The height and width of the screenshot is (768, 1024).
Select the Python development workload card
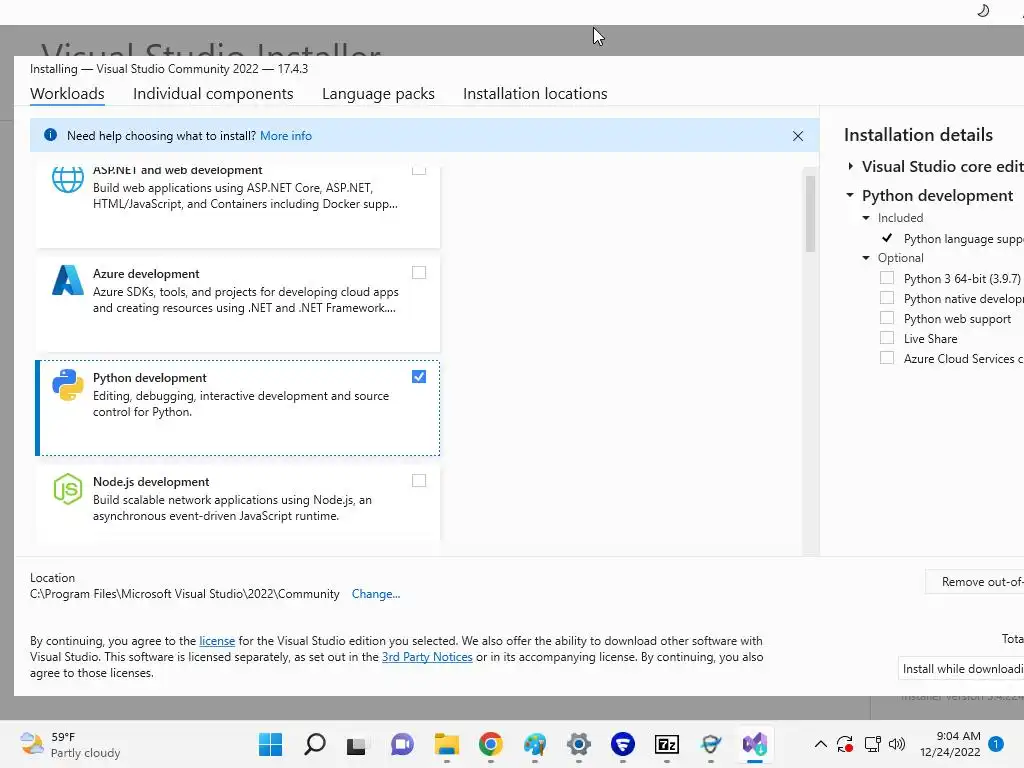(237, 408)
